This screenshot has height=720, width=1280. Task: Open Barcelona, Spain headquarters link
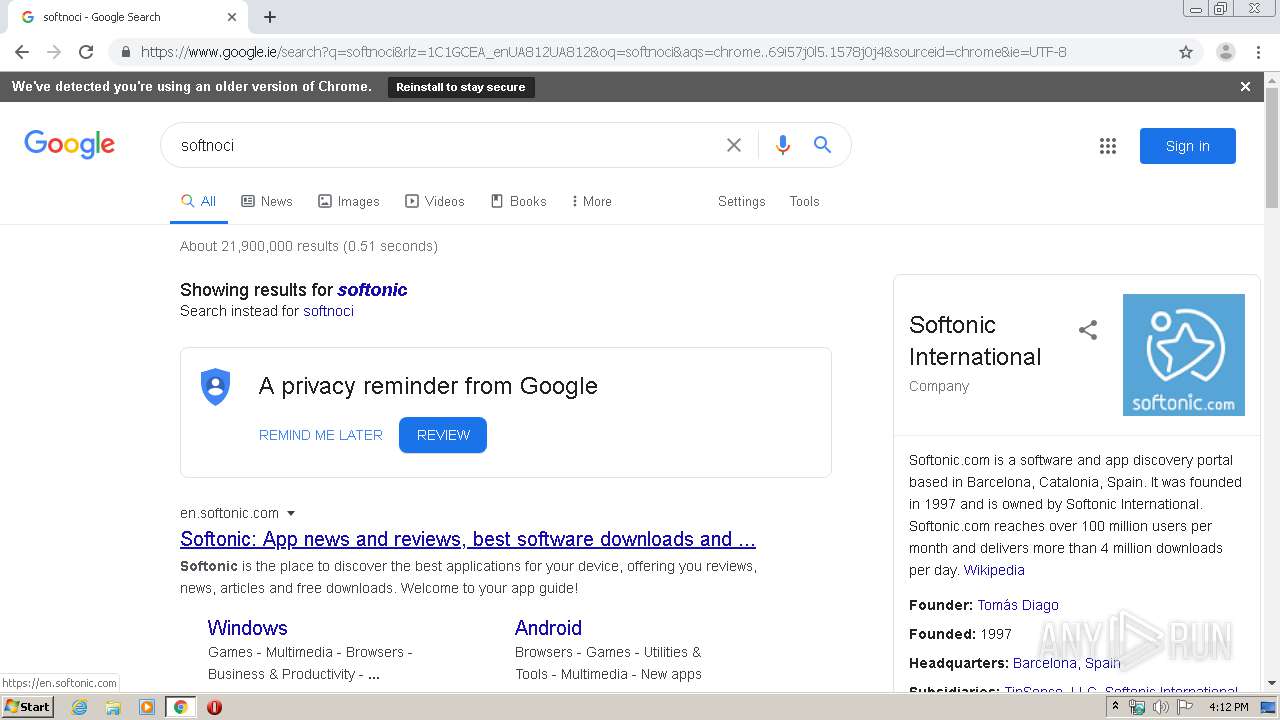click(x=1067, y=663)
